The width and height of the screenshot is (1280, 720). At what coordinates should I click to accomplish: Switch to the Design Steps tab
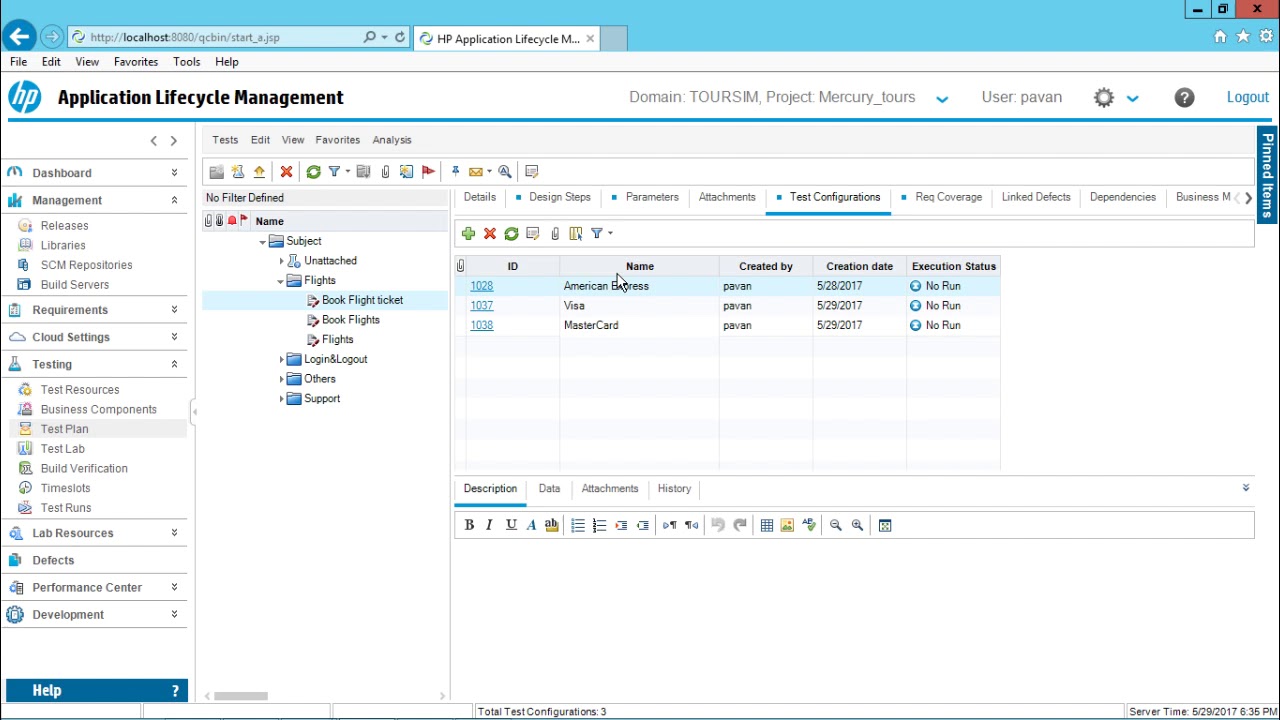pyautogui.click(x=560, y=197)
